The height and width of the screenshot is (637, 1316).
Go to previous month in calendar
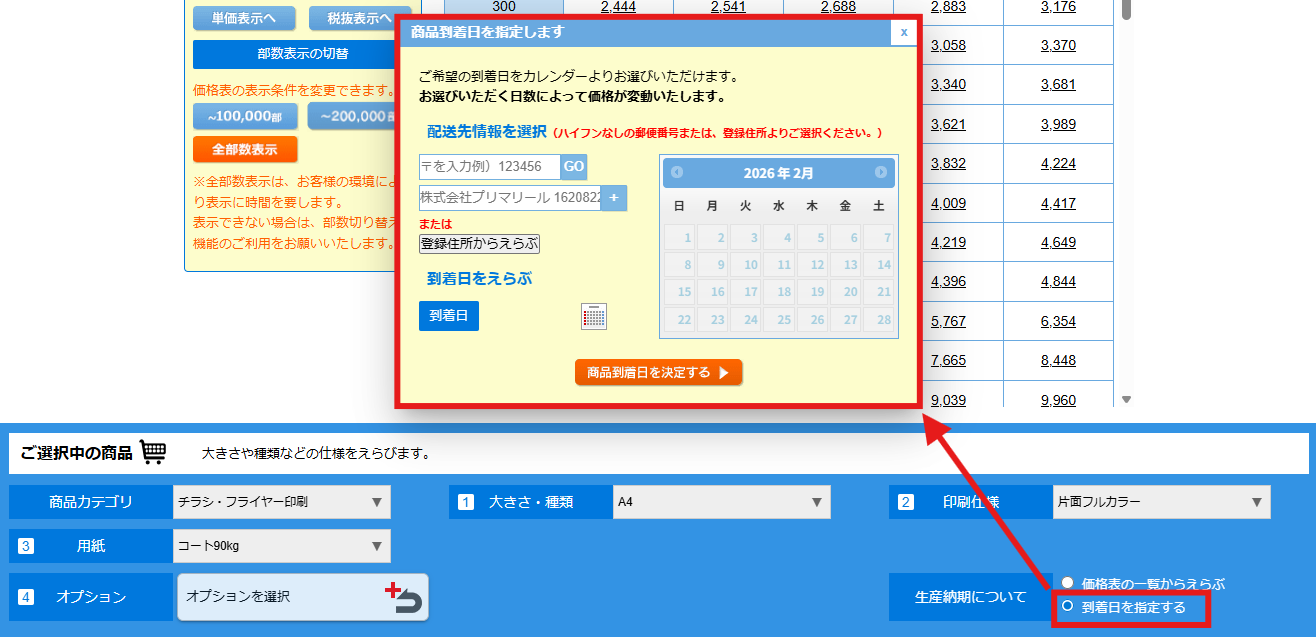pyautogui.click(x=677, y=172)
